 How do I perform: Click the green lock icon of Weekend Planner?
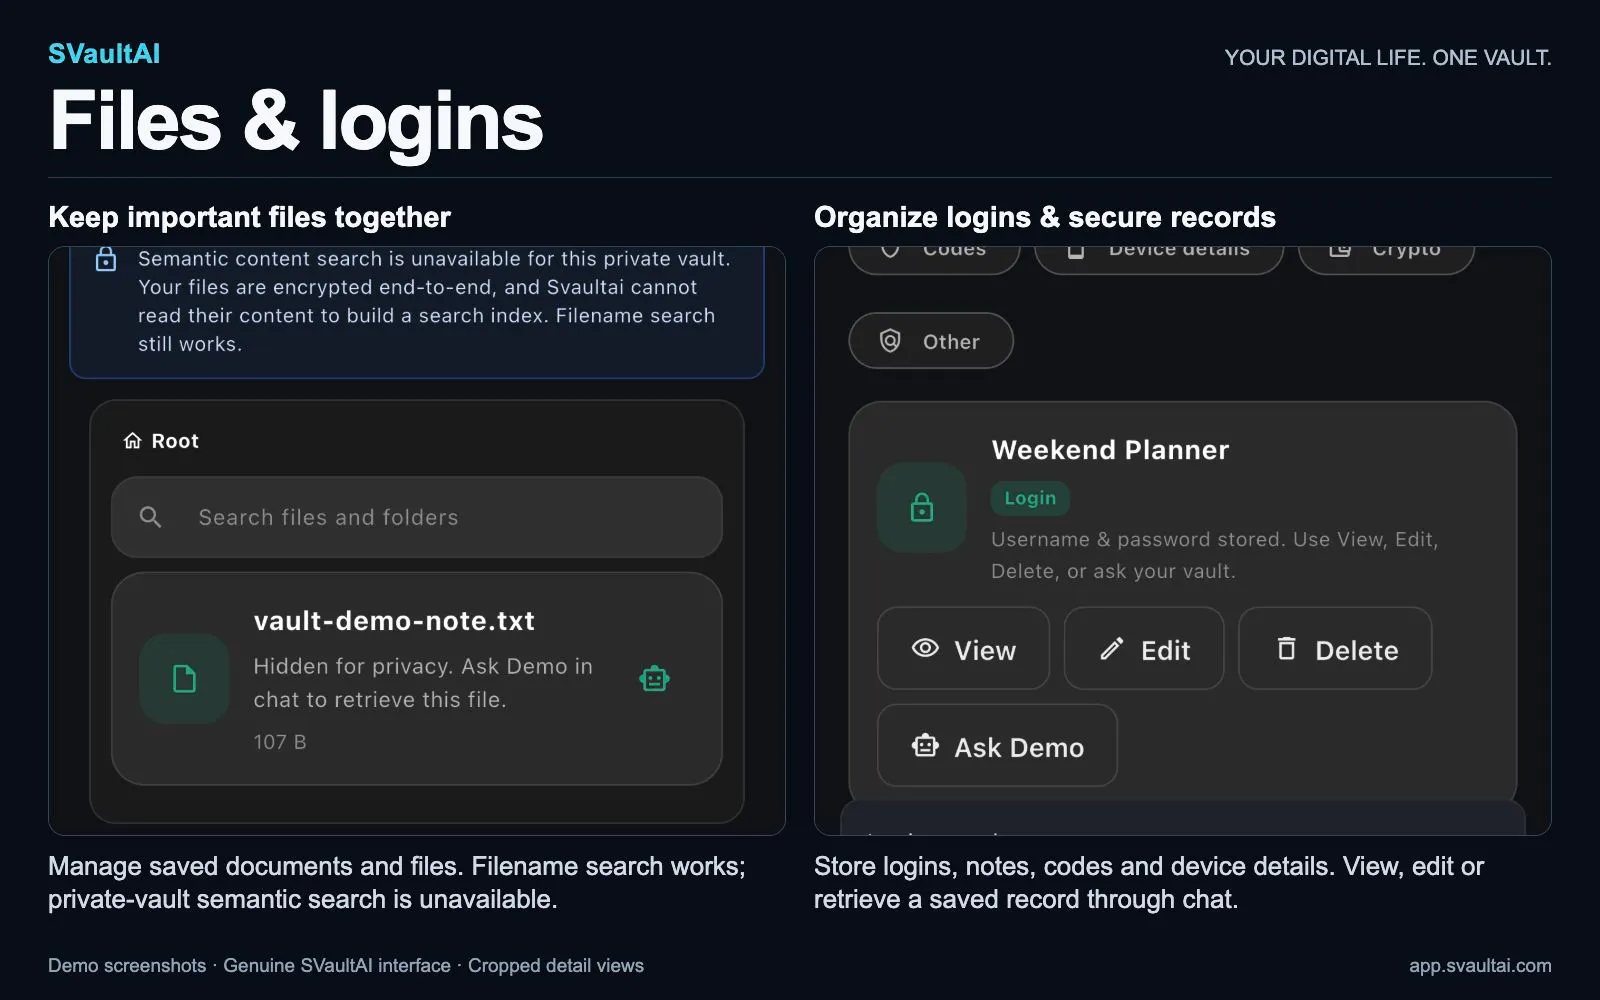[922, 508]
